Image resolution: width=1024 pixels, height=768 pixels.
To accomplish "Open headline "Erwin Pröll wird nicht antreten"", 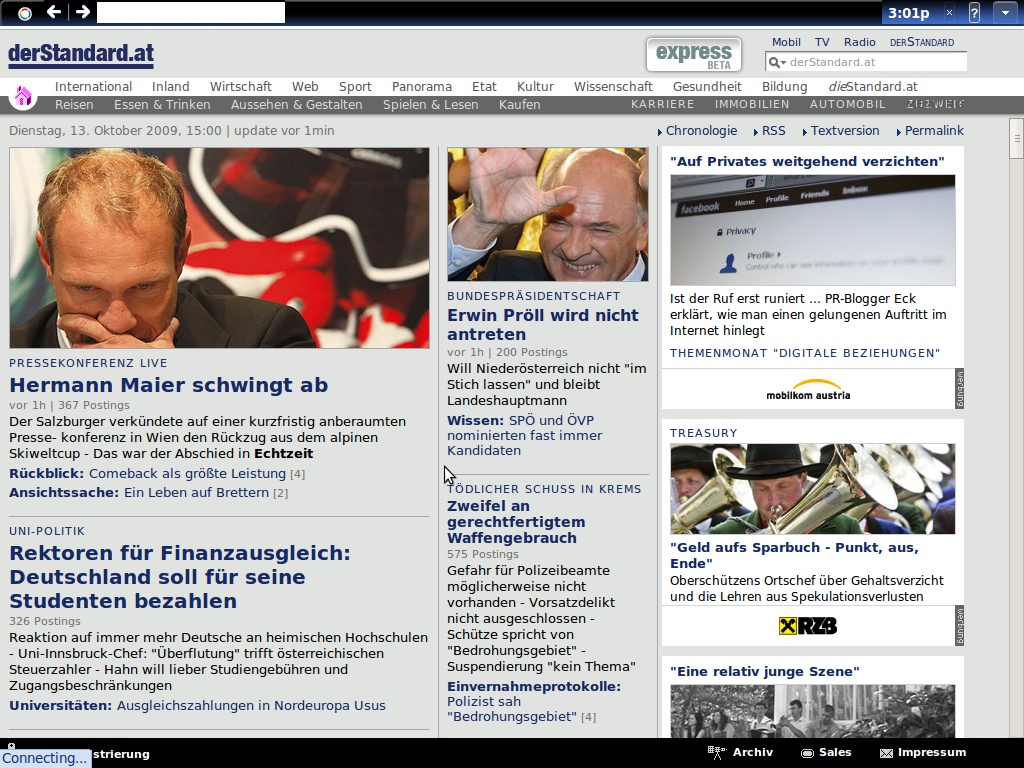I will pyautogui.click(x=543, y=325).
